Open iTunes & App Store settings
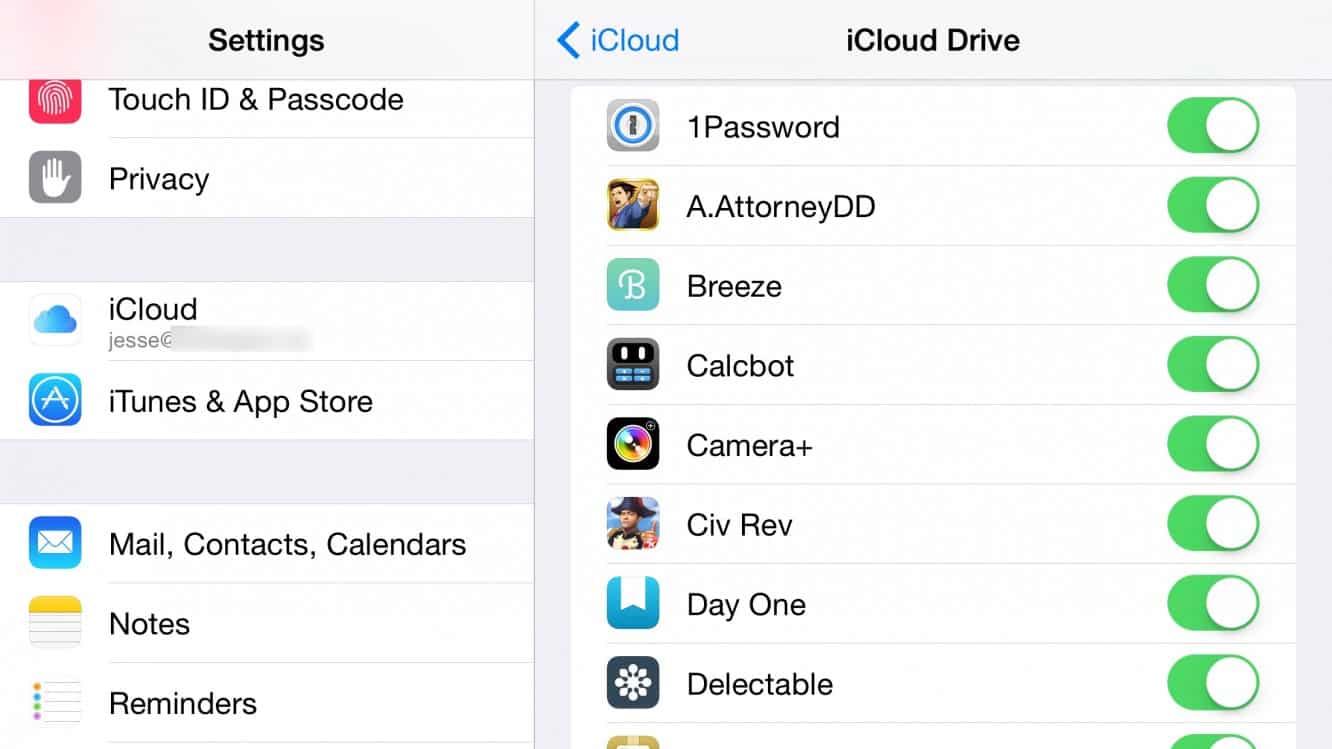The height and width of the screenshot is (749, 1332). tap(267, 400)
